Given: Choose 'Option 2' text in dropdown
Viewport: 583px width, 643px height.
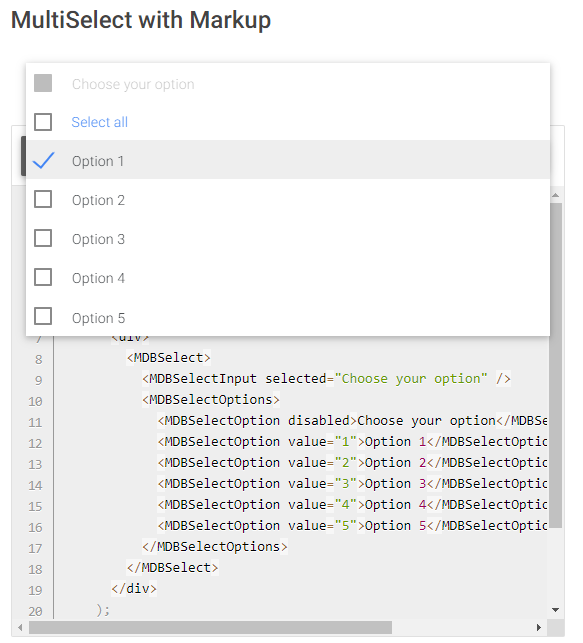Looking at the screenshot, I should (x=98, y=200).
